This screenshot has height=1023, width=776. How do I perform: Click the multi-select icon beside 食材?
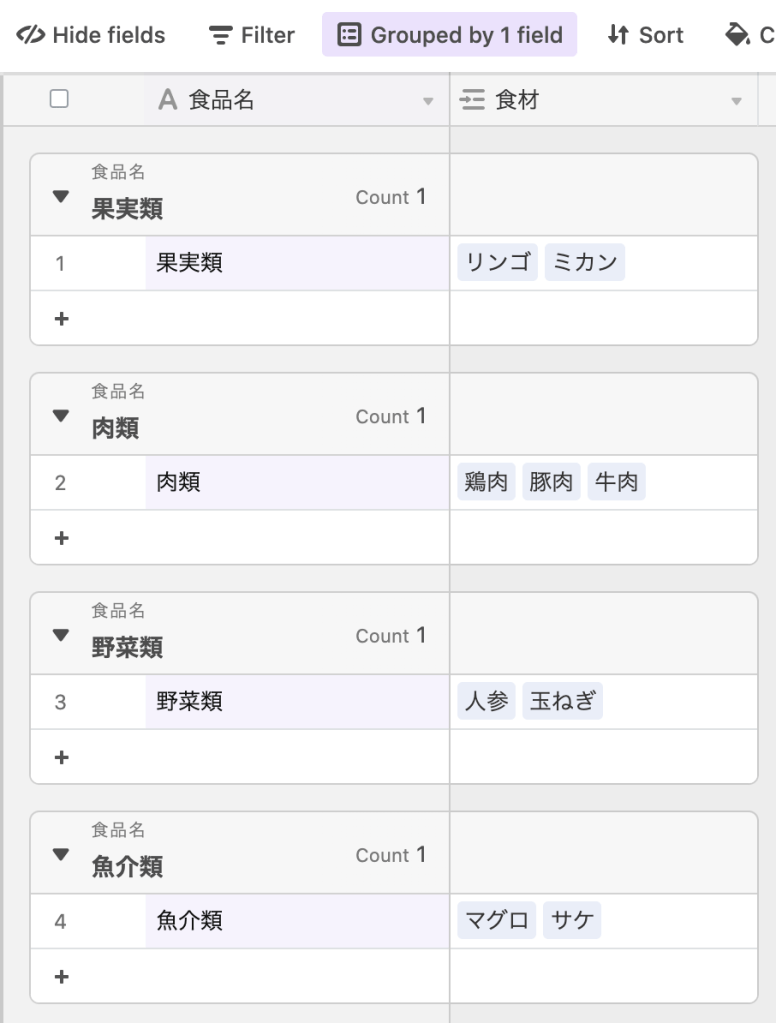tap(472, 100)
